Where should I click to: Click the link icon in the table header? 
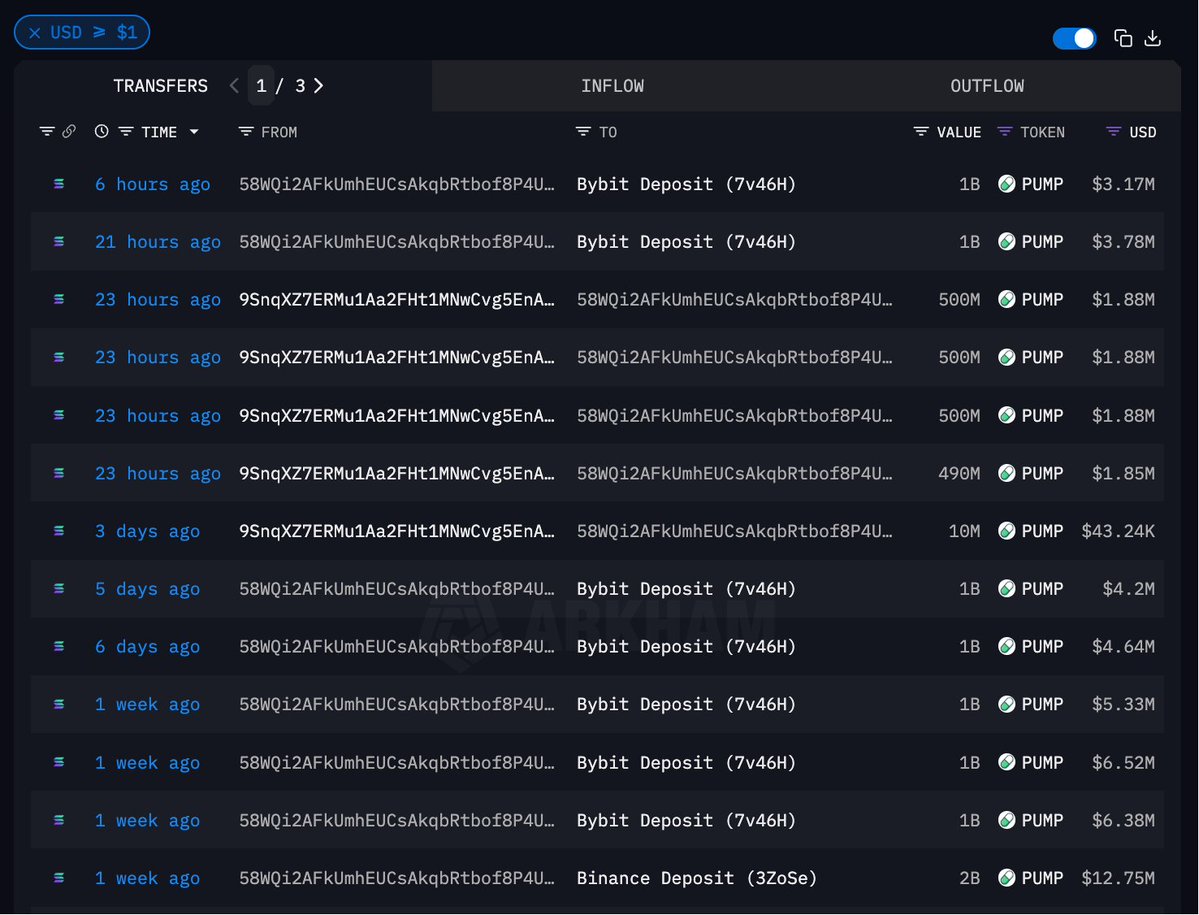pyautogui.click(x=69, y=131)
